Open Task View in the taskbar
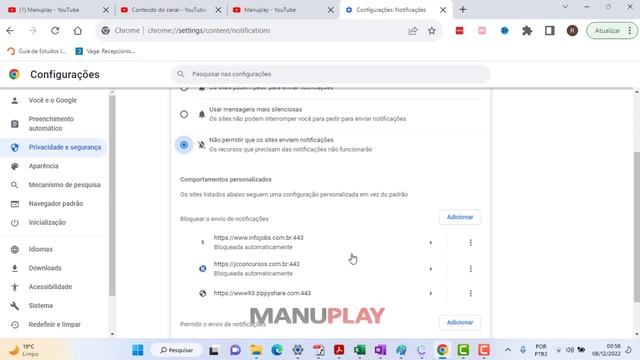 coord(213,350)
